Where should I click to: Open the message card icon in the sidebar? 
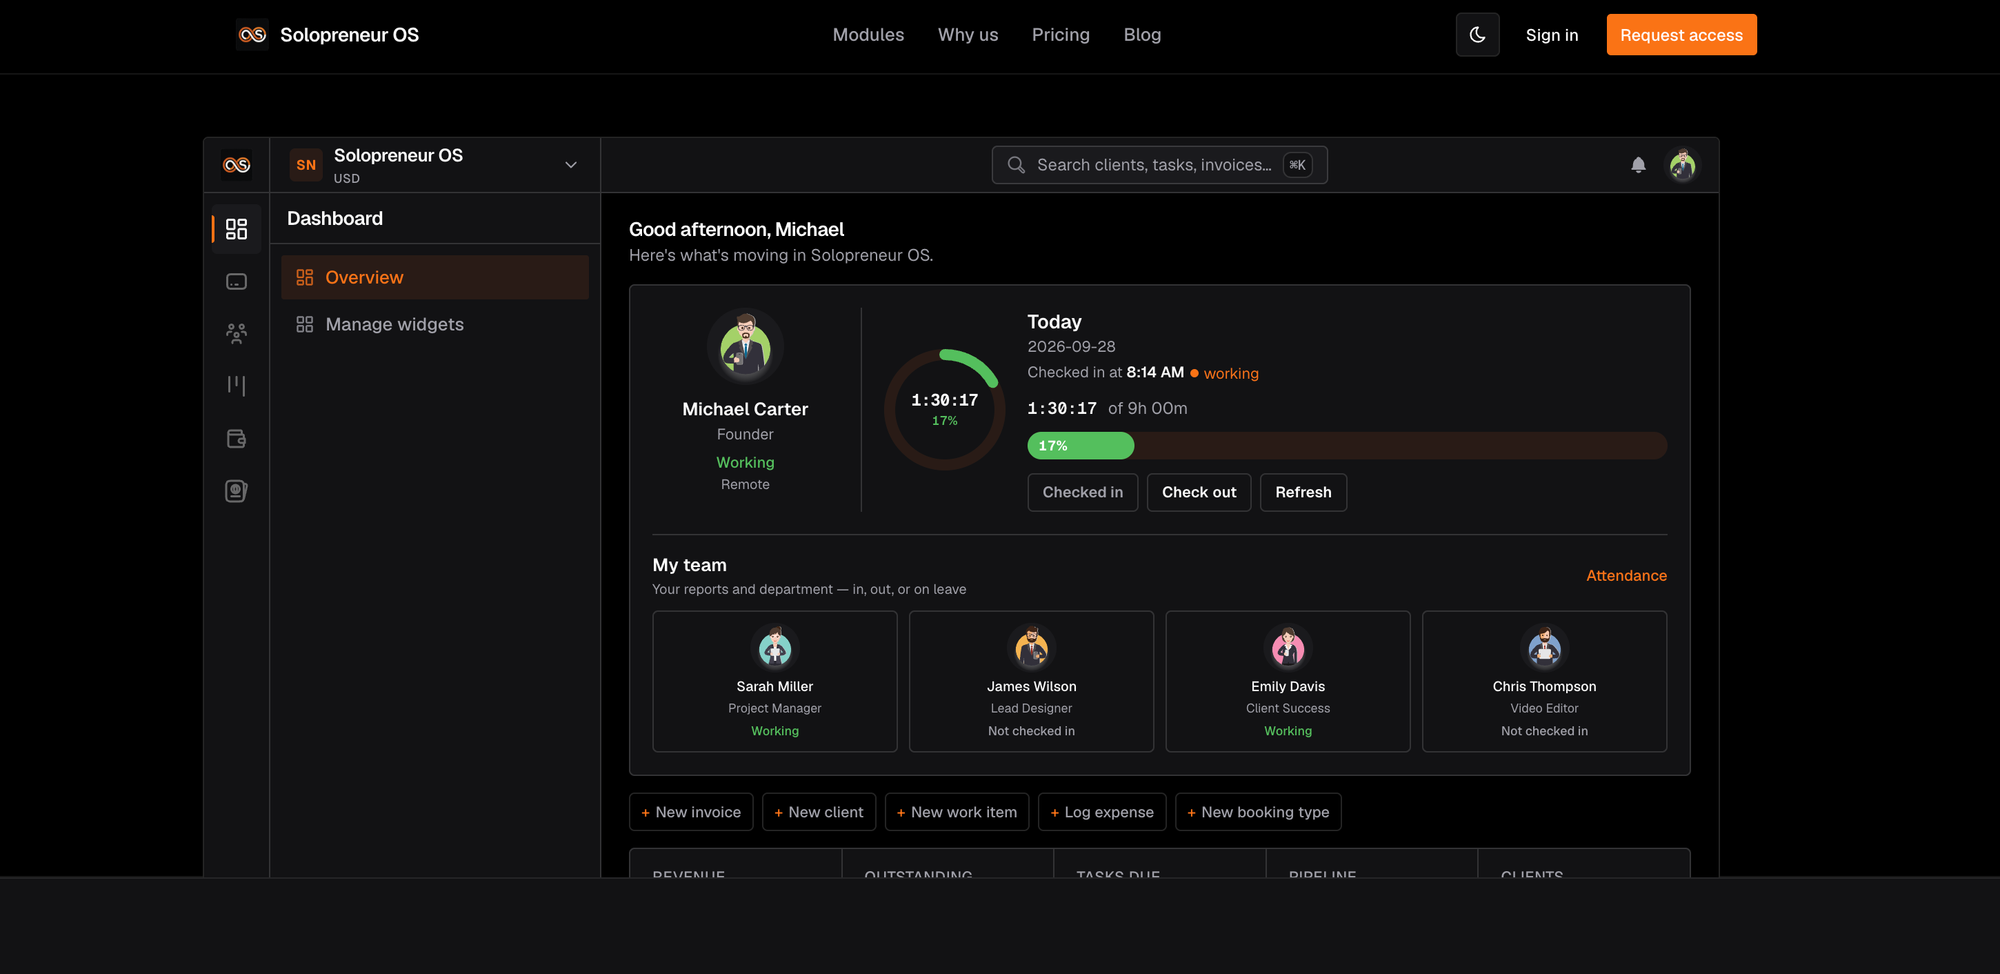(x=236, y=281)
